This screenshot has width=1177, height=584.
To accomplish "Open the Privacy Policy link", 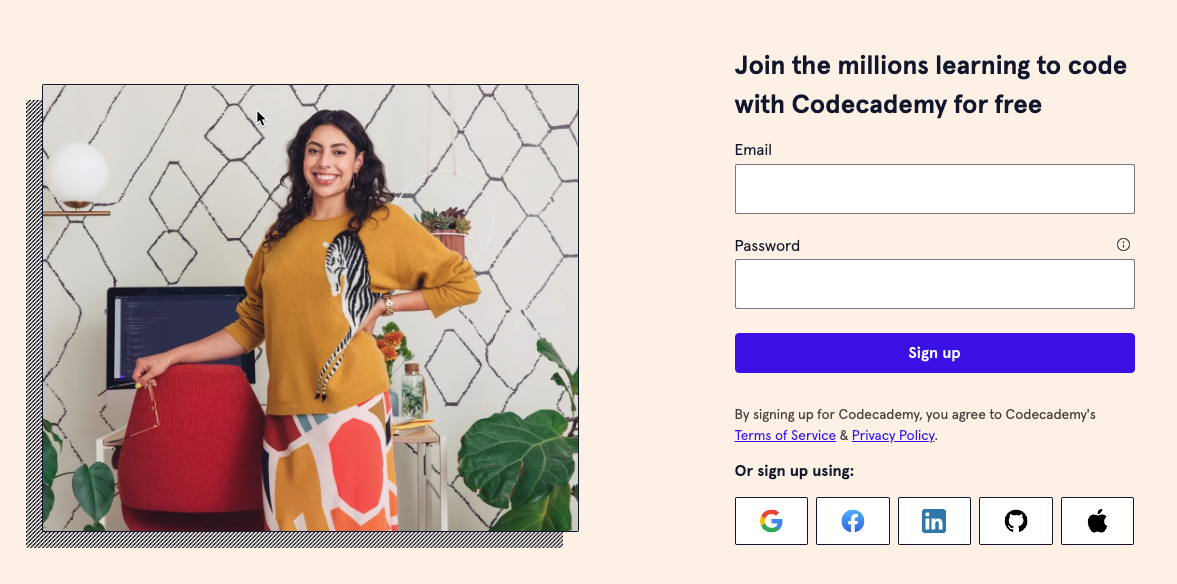I will click(892, 435).
